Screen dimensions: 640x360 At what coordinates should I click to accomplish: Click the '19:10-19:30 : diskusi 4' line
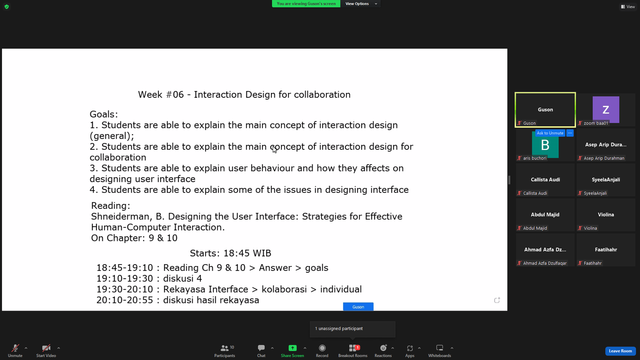149,278
